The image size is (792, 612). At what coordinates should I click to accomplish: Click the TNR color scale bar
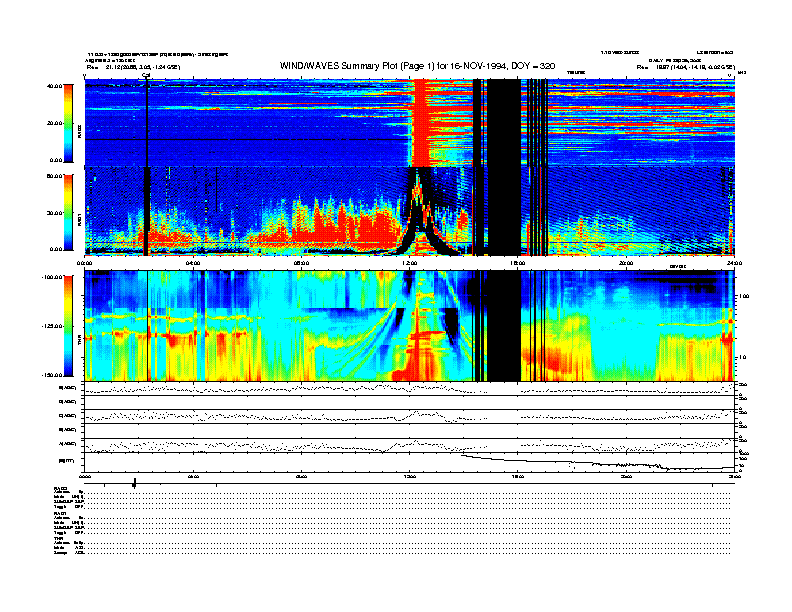click(x=68, y=326)
